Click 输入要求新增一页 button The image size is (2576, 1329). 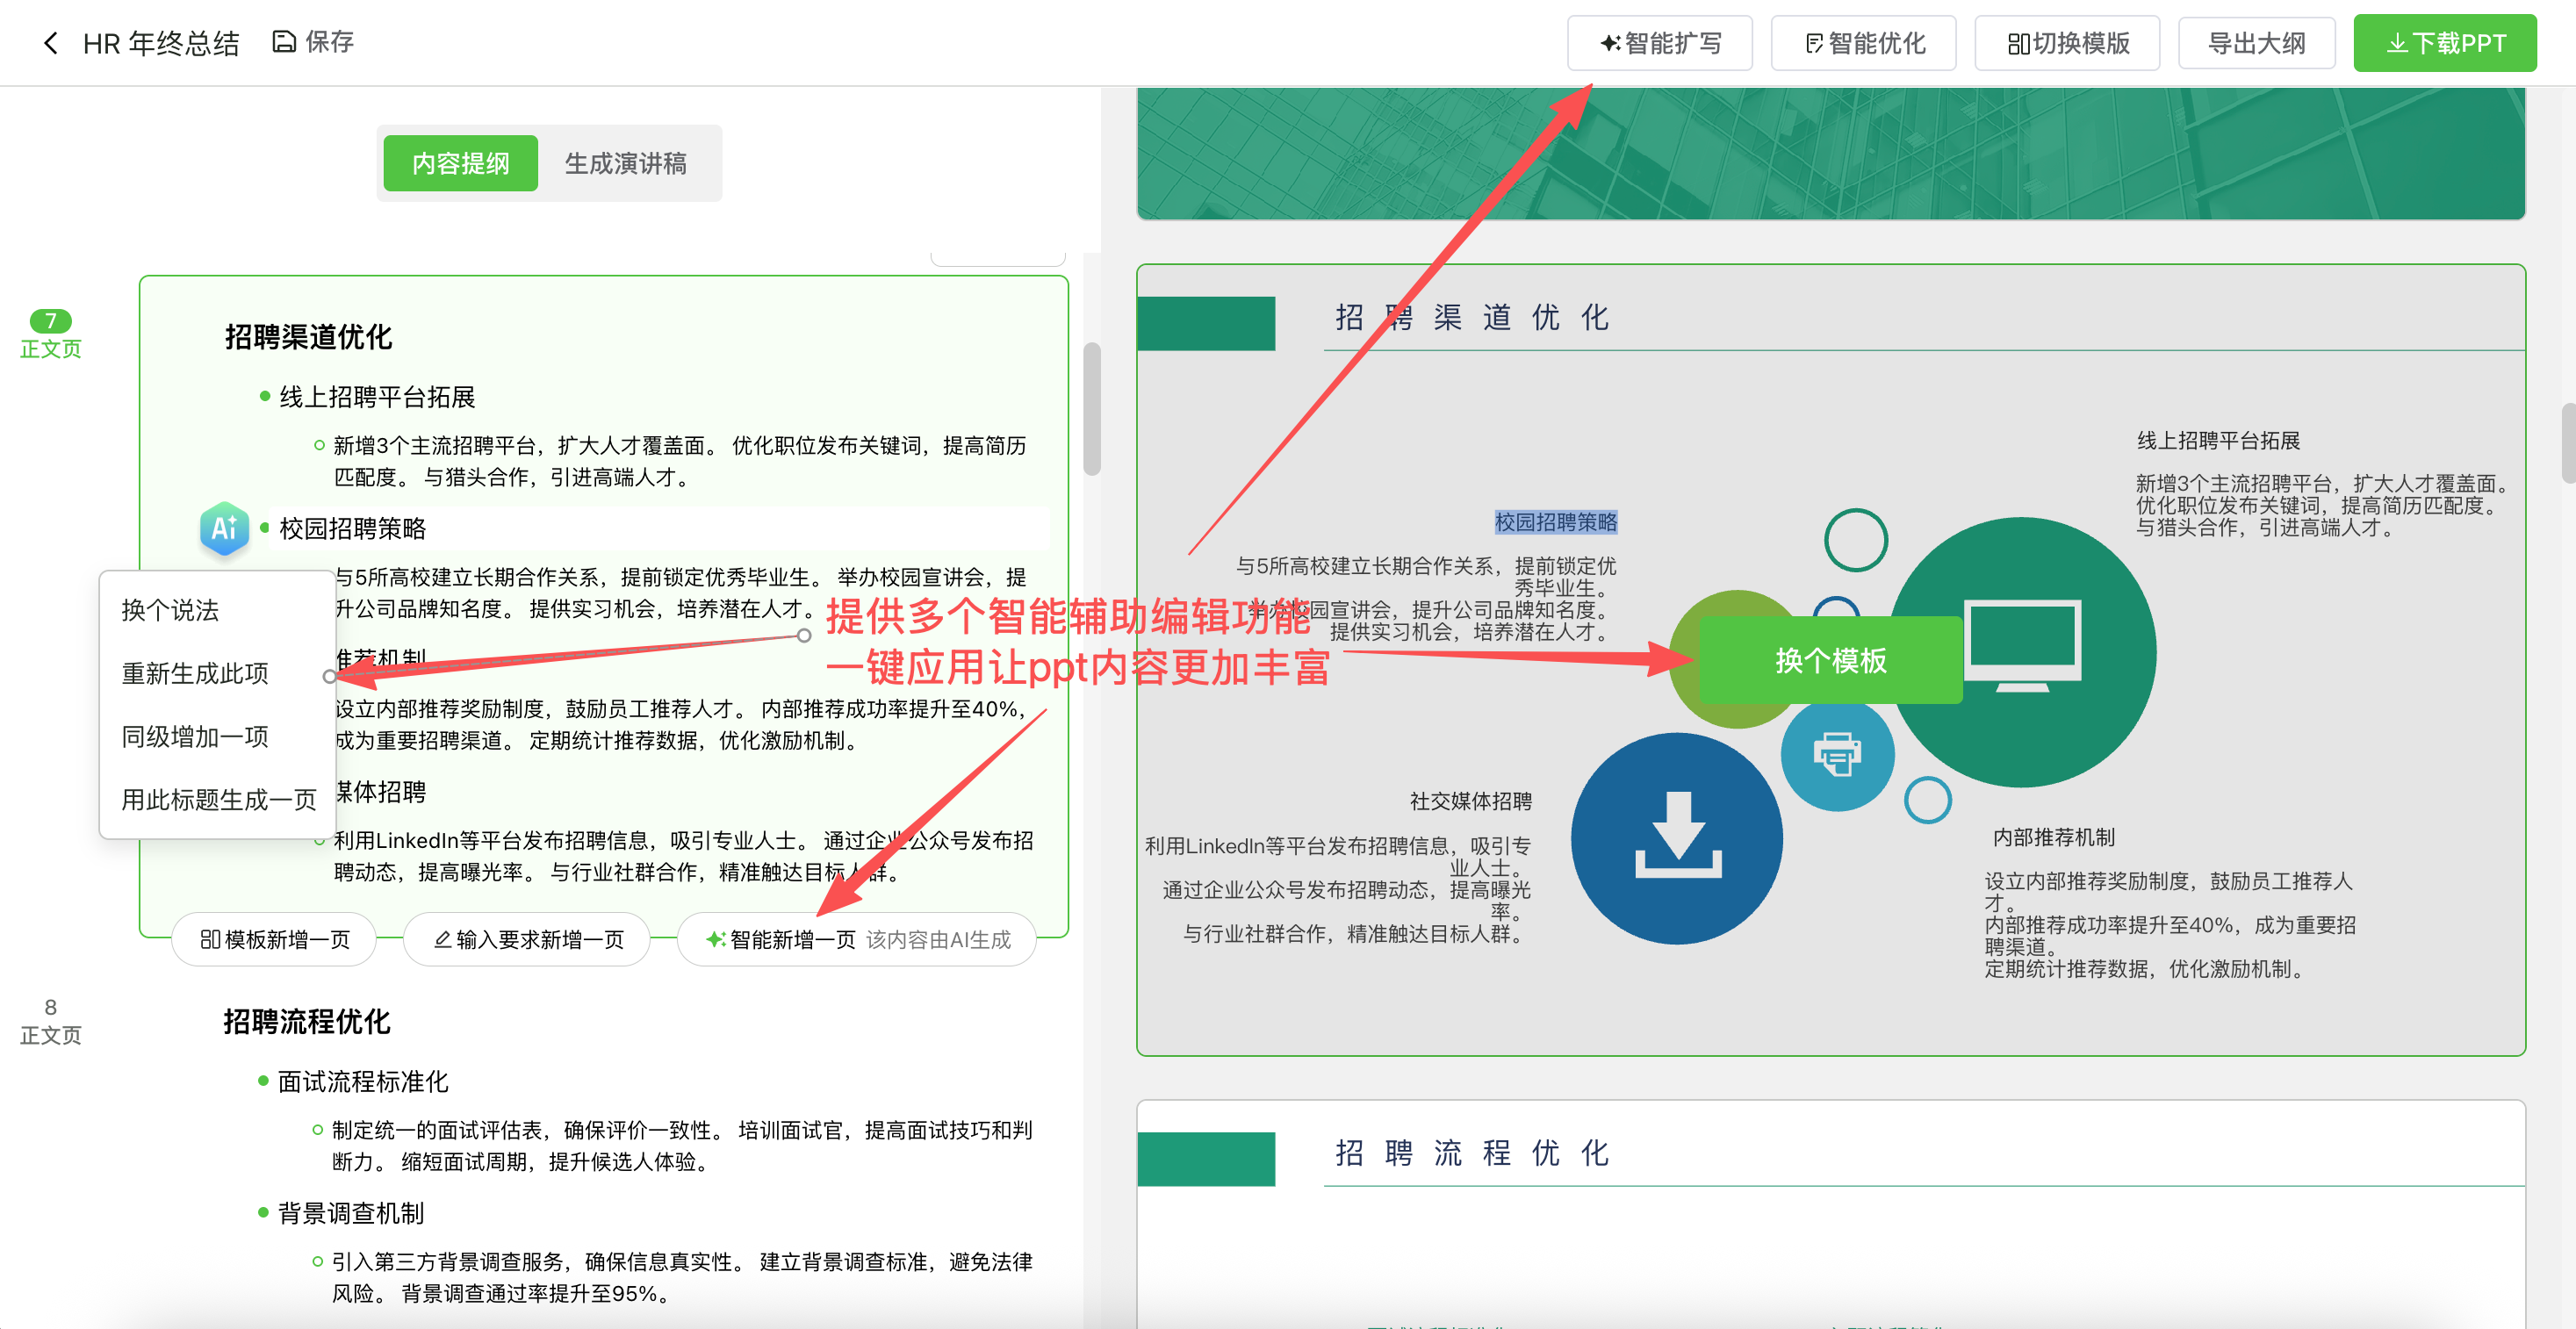(x=526, y=939)
